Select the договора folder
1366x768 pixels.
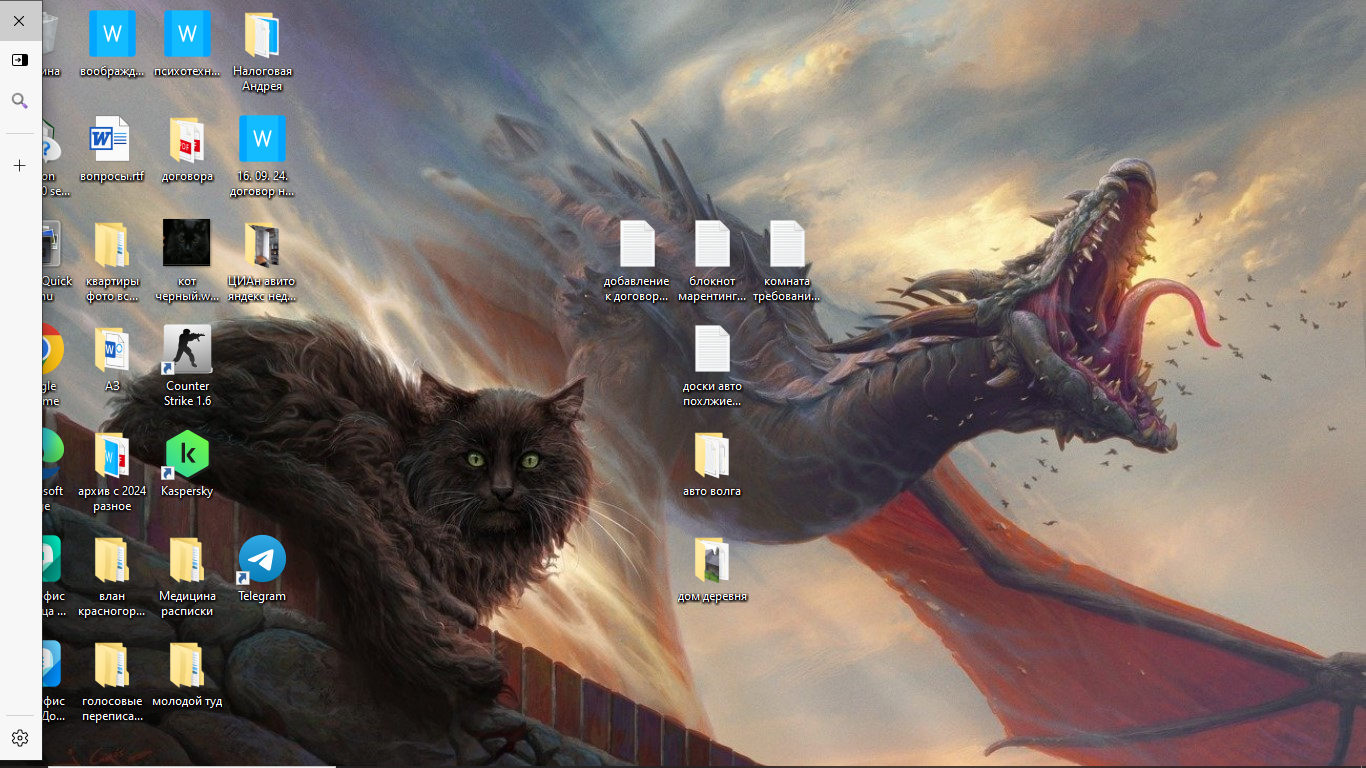coord(187,139)
